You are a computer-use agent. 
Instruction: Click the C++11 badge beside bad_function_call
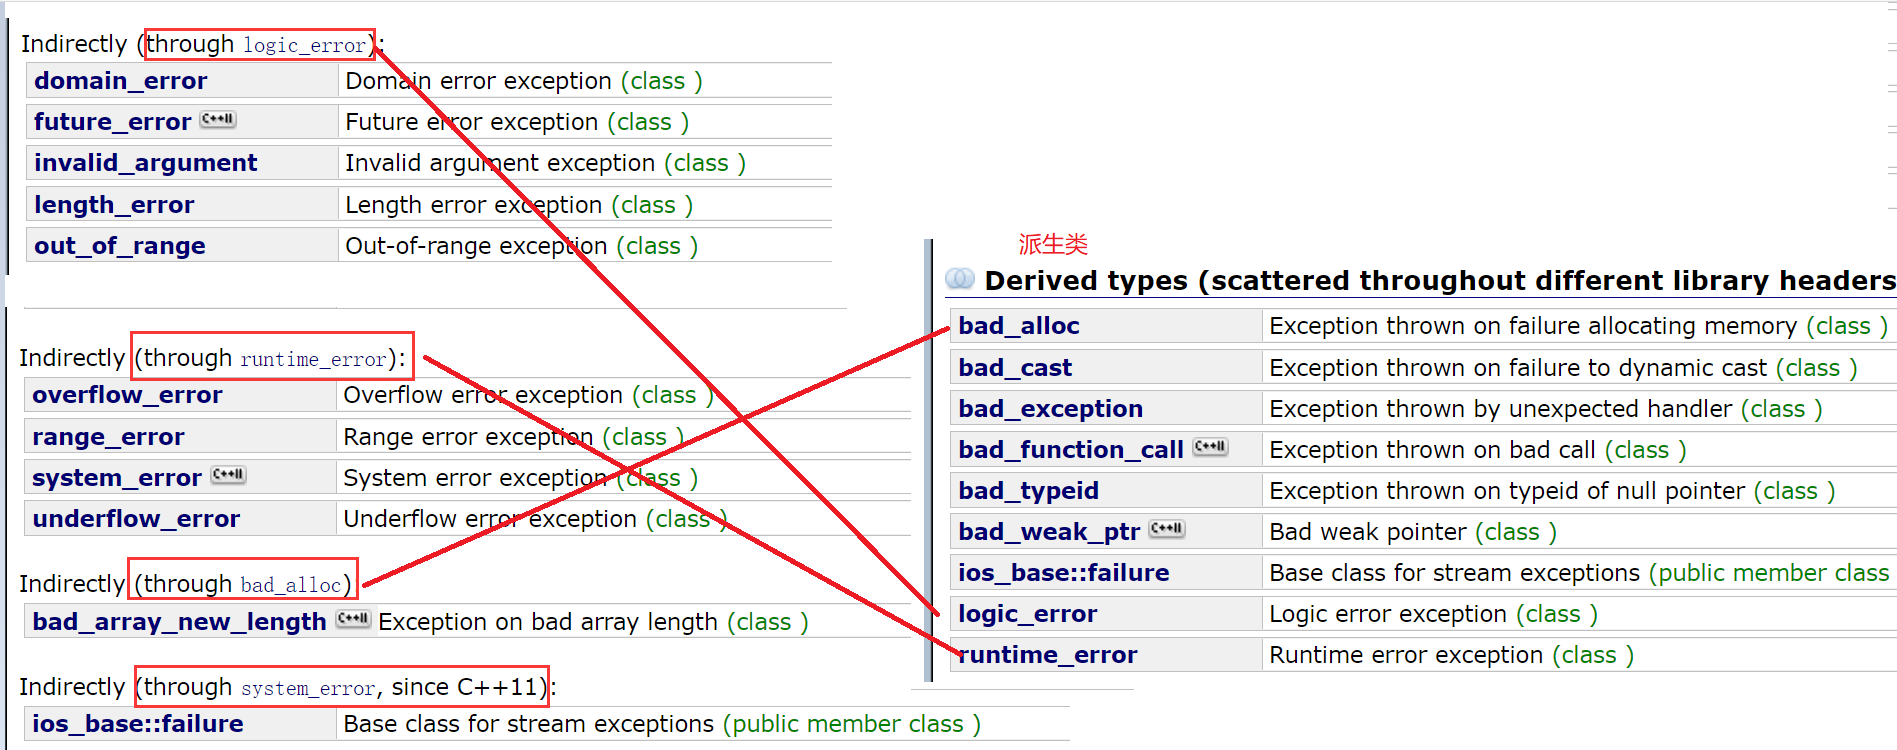point(1210,447)
